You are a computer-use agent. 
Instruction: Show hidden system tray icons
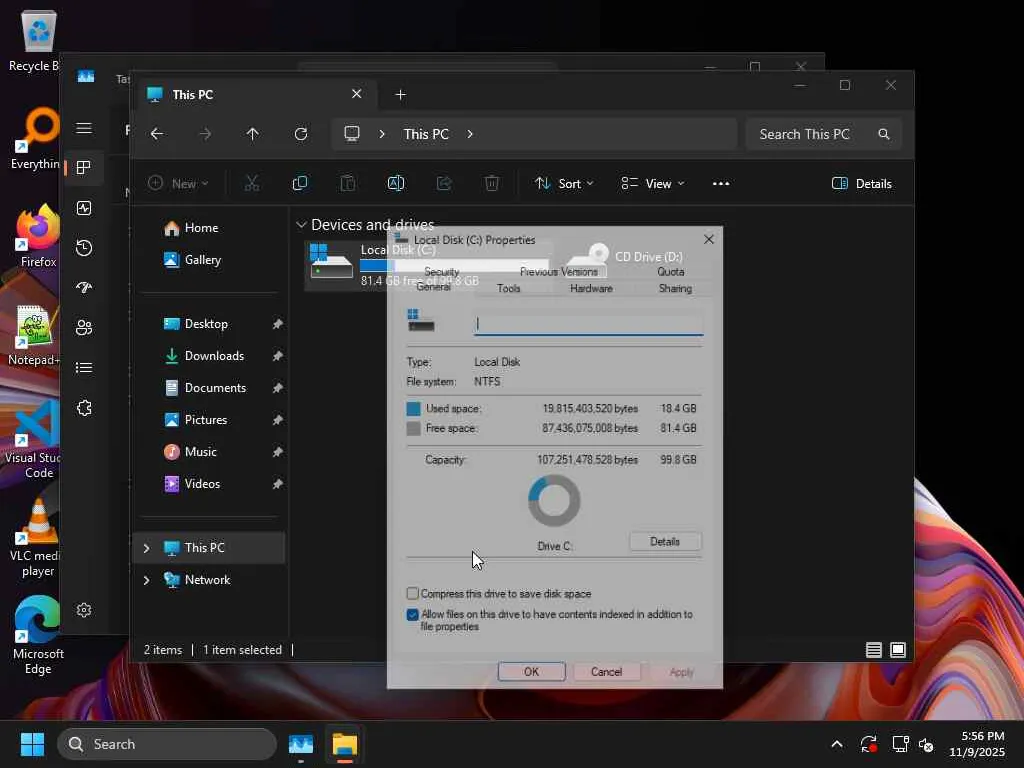pyautogui.click(x=837, y=744)
